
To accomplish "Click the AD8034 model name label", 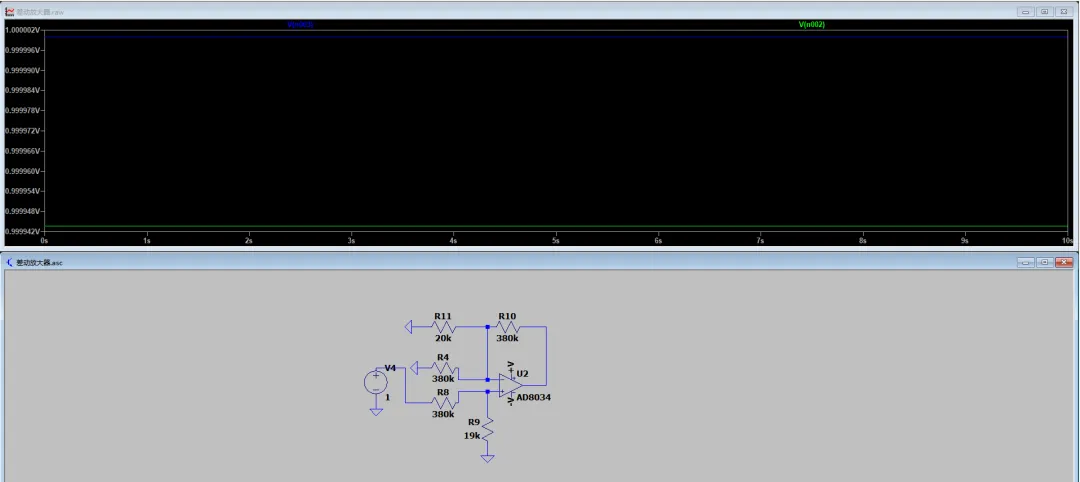I will [534, 397].
